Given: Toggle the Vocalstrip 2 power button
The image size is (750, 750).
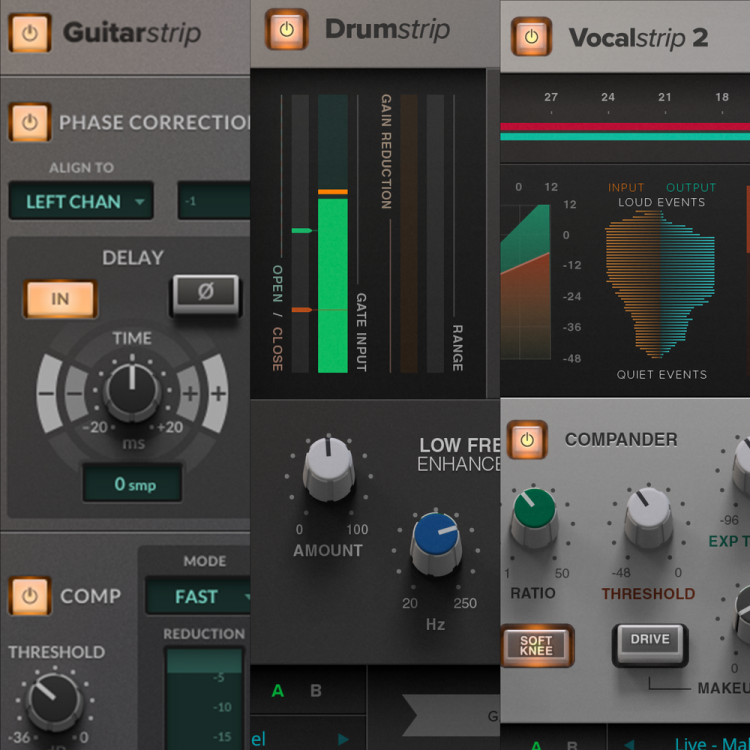Looking at the screenshot, I should pos(531,37).
